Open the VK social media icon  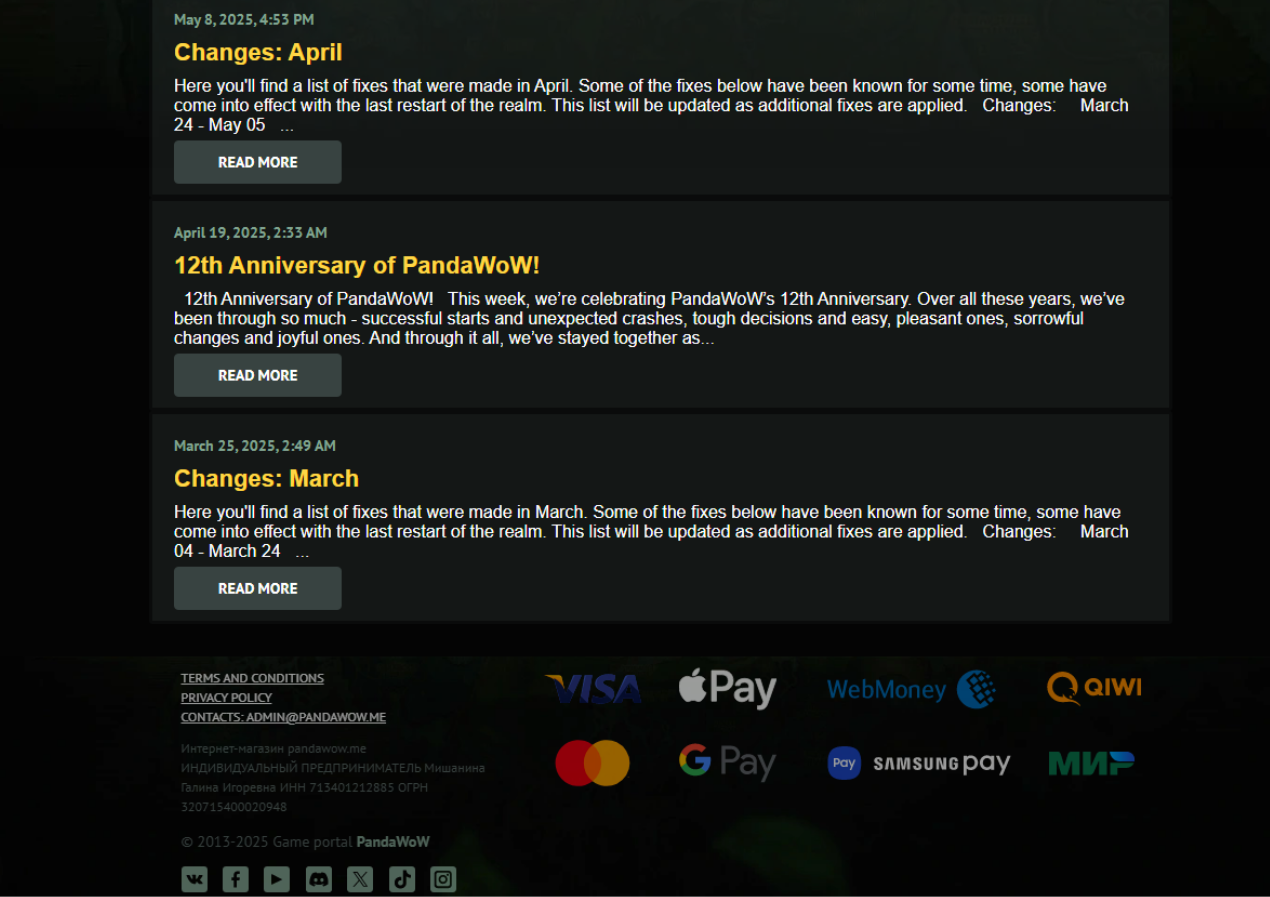tap(194, 879)
